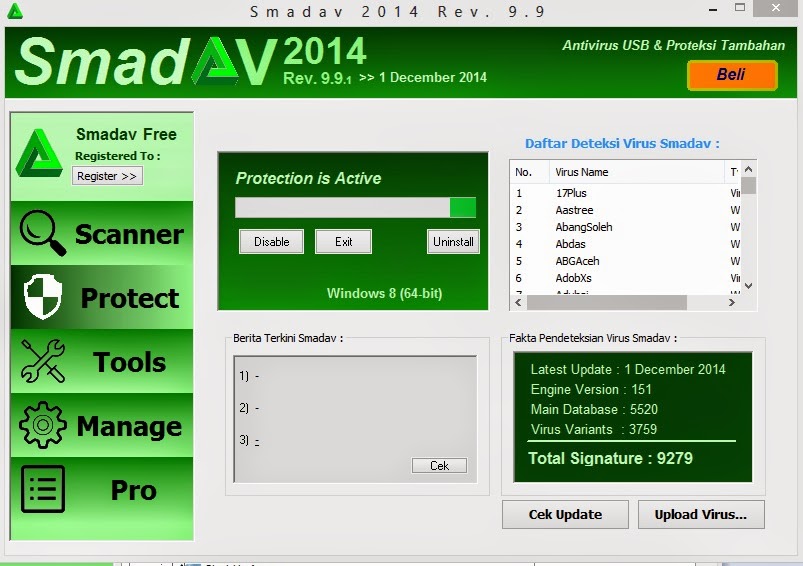Click the orange Beli button

732,75
